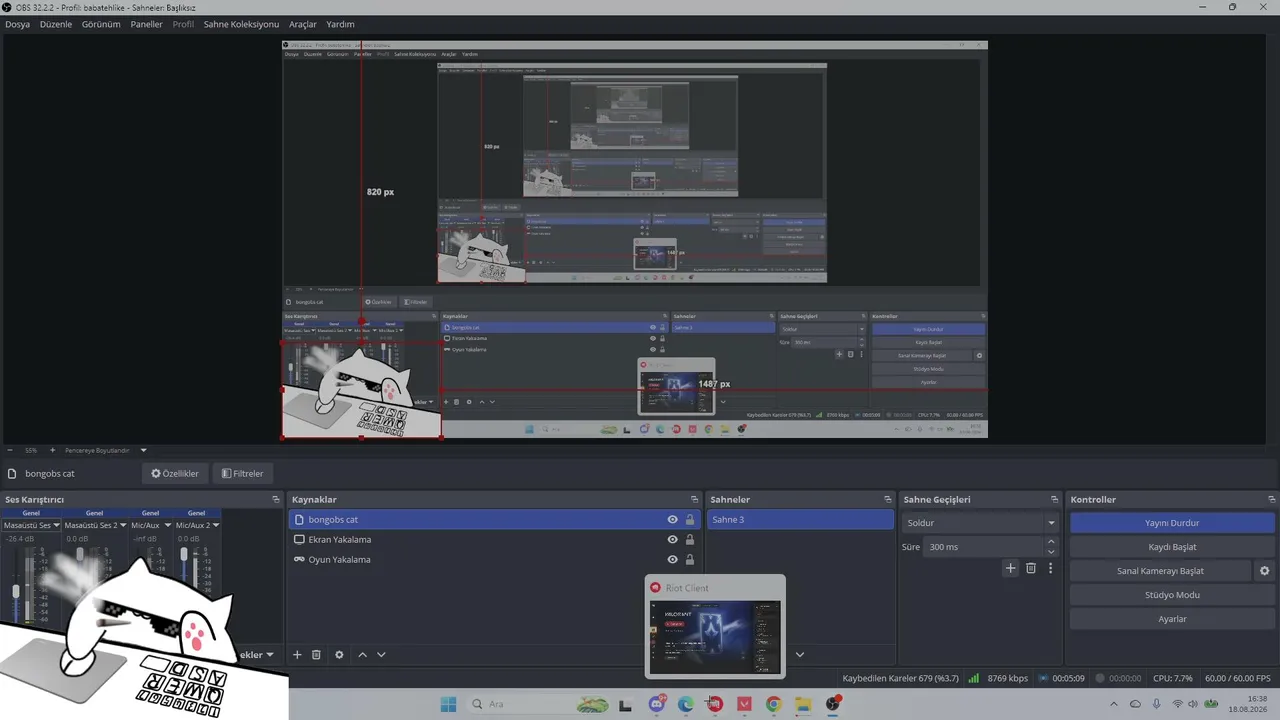Open the Windows Start menu

click(448, 704)
